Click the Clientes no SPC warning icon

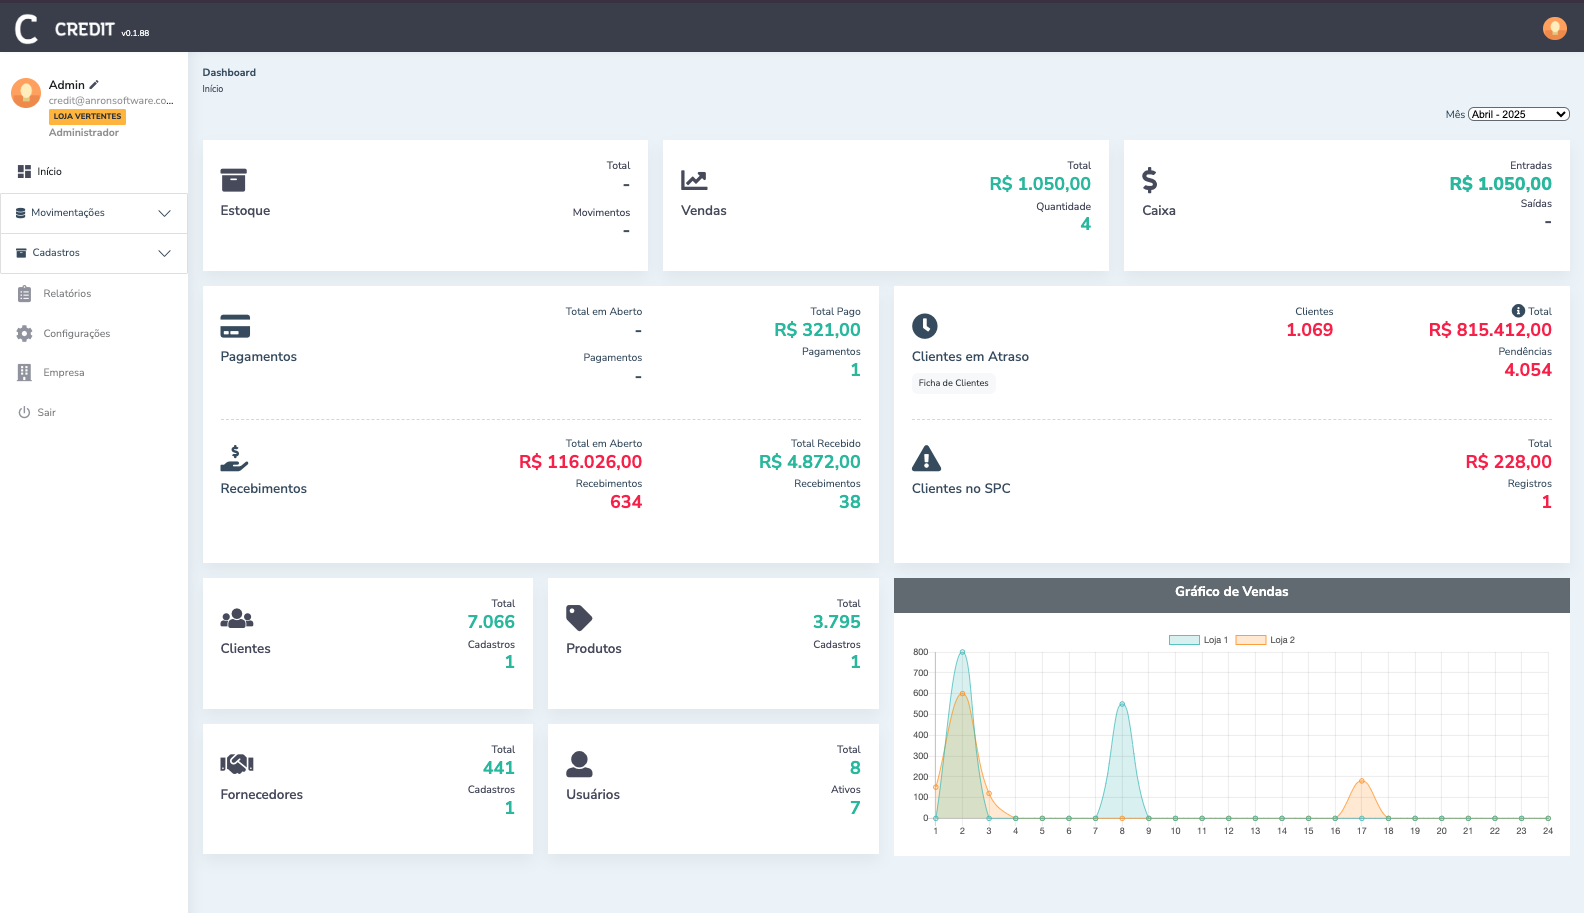click(926, 458)
